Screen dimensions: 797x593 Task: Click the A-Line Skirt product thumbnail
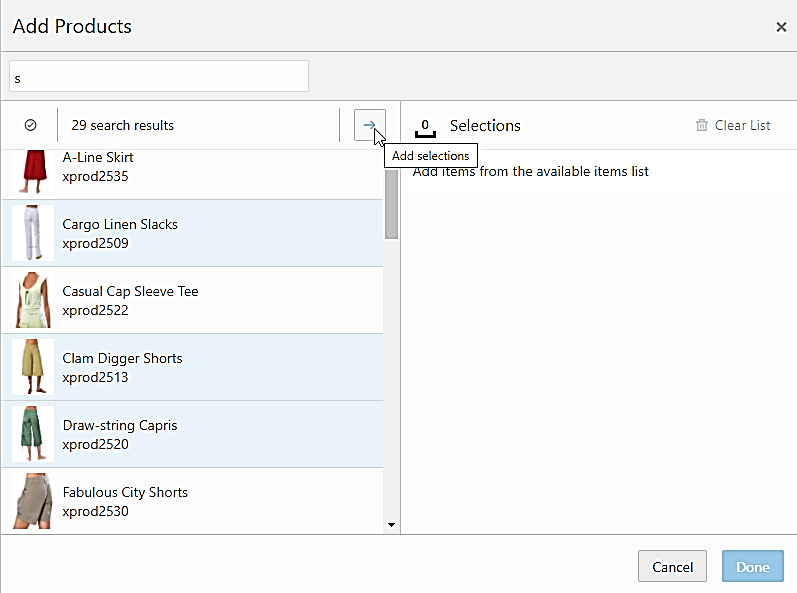[x=33, y=170]
